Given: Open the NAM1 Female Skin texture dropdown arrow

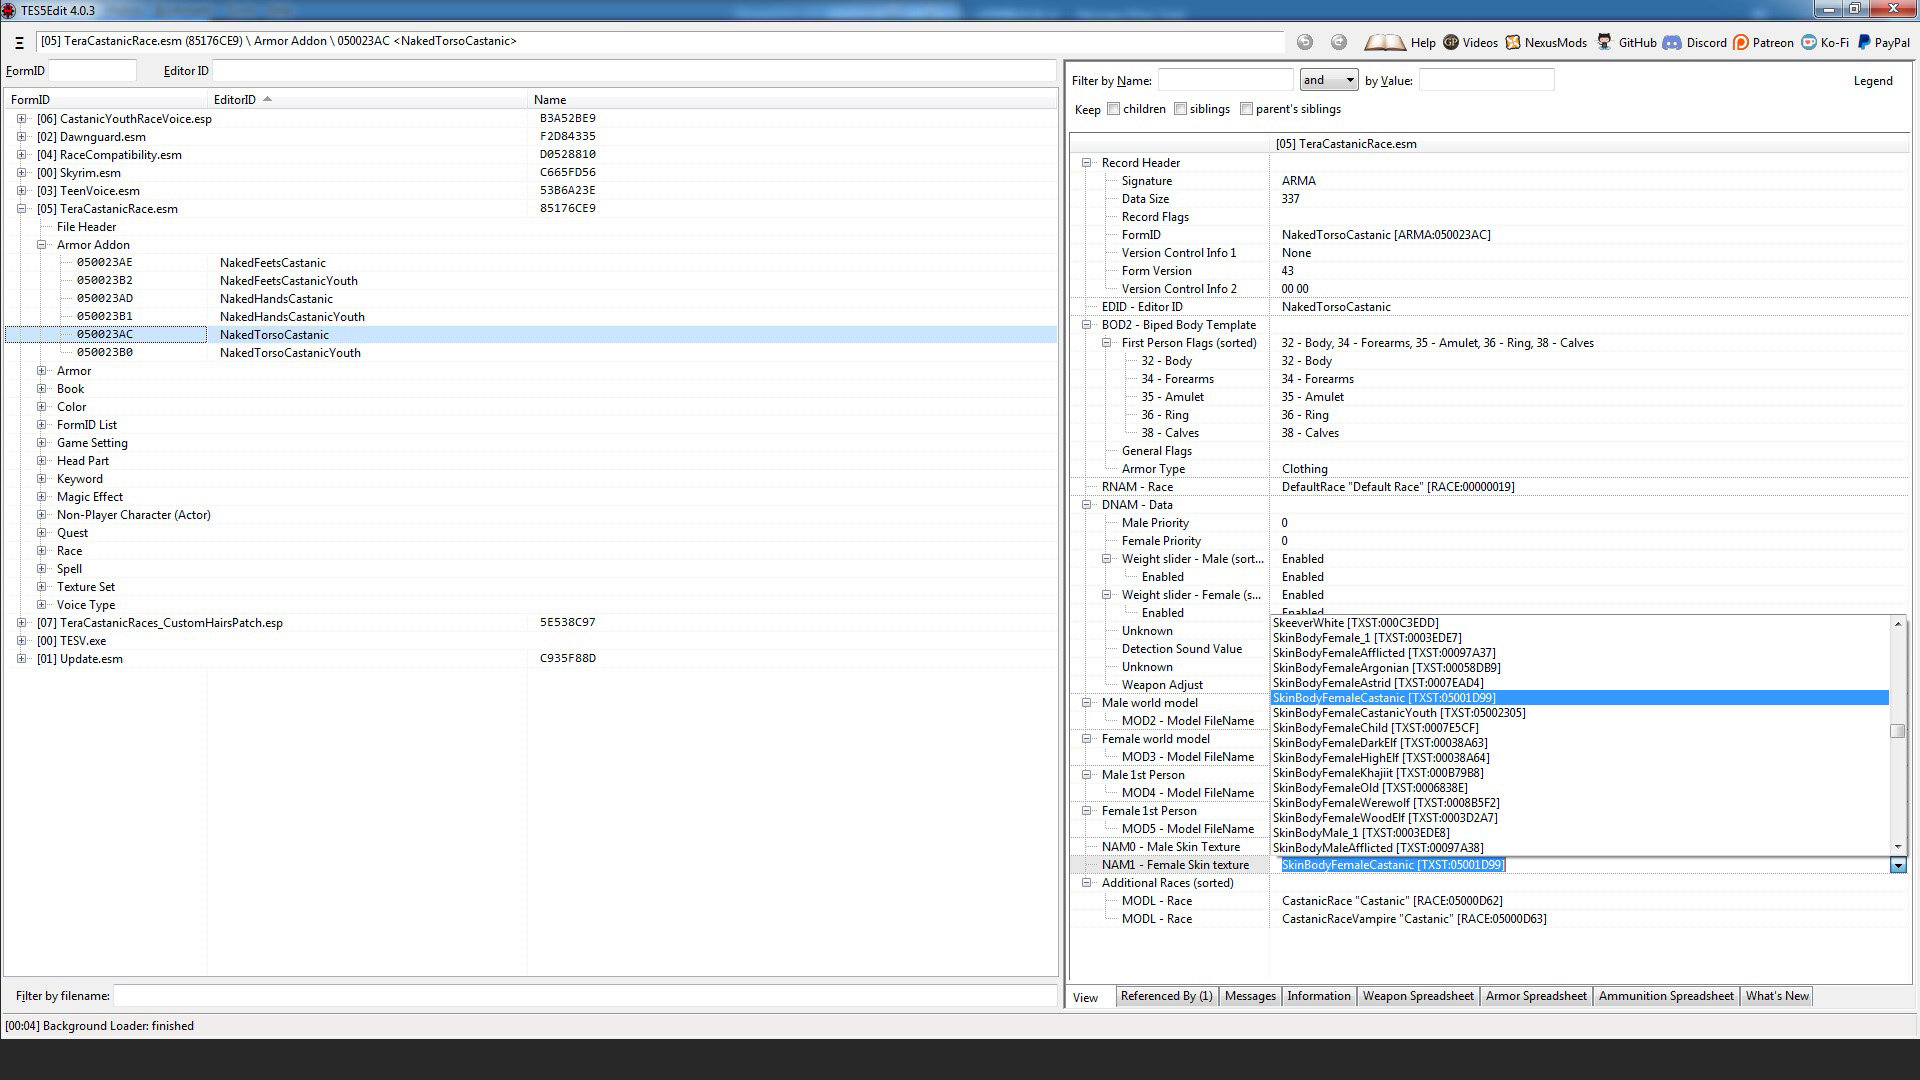Looking at the screenshot, I should coord(1898,866).
